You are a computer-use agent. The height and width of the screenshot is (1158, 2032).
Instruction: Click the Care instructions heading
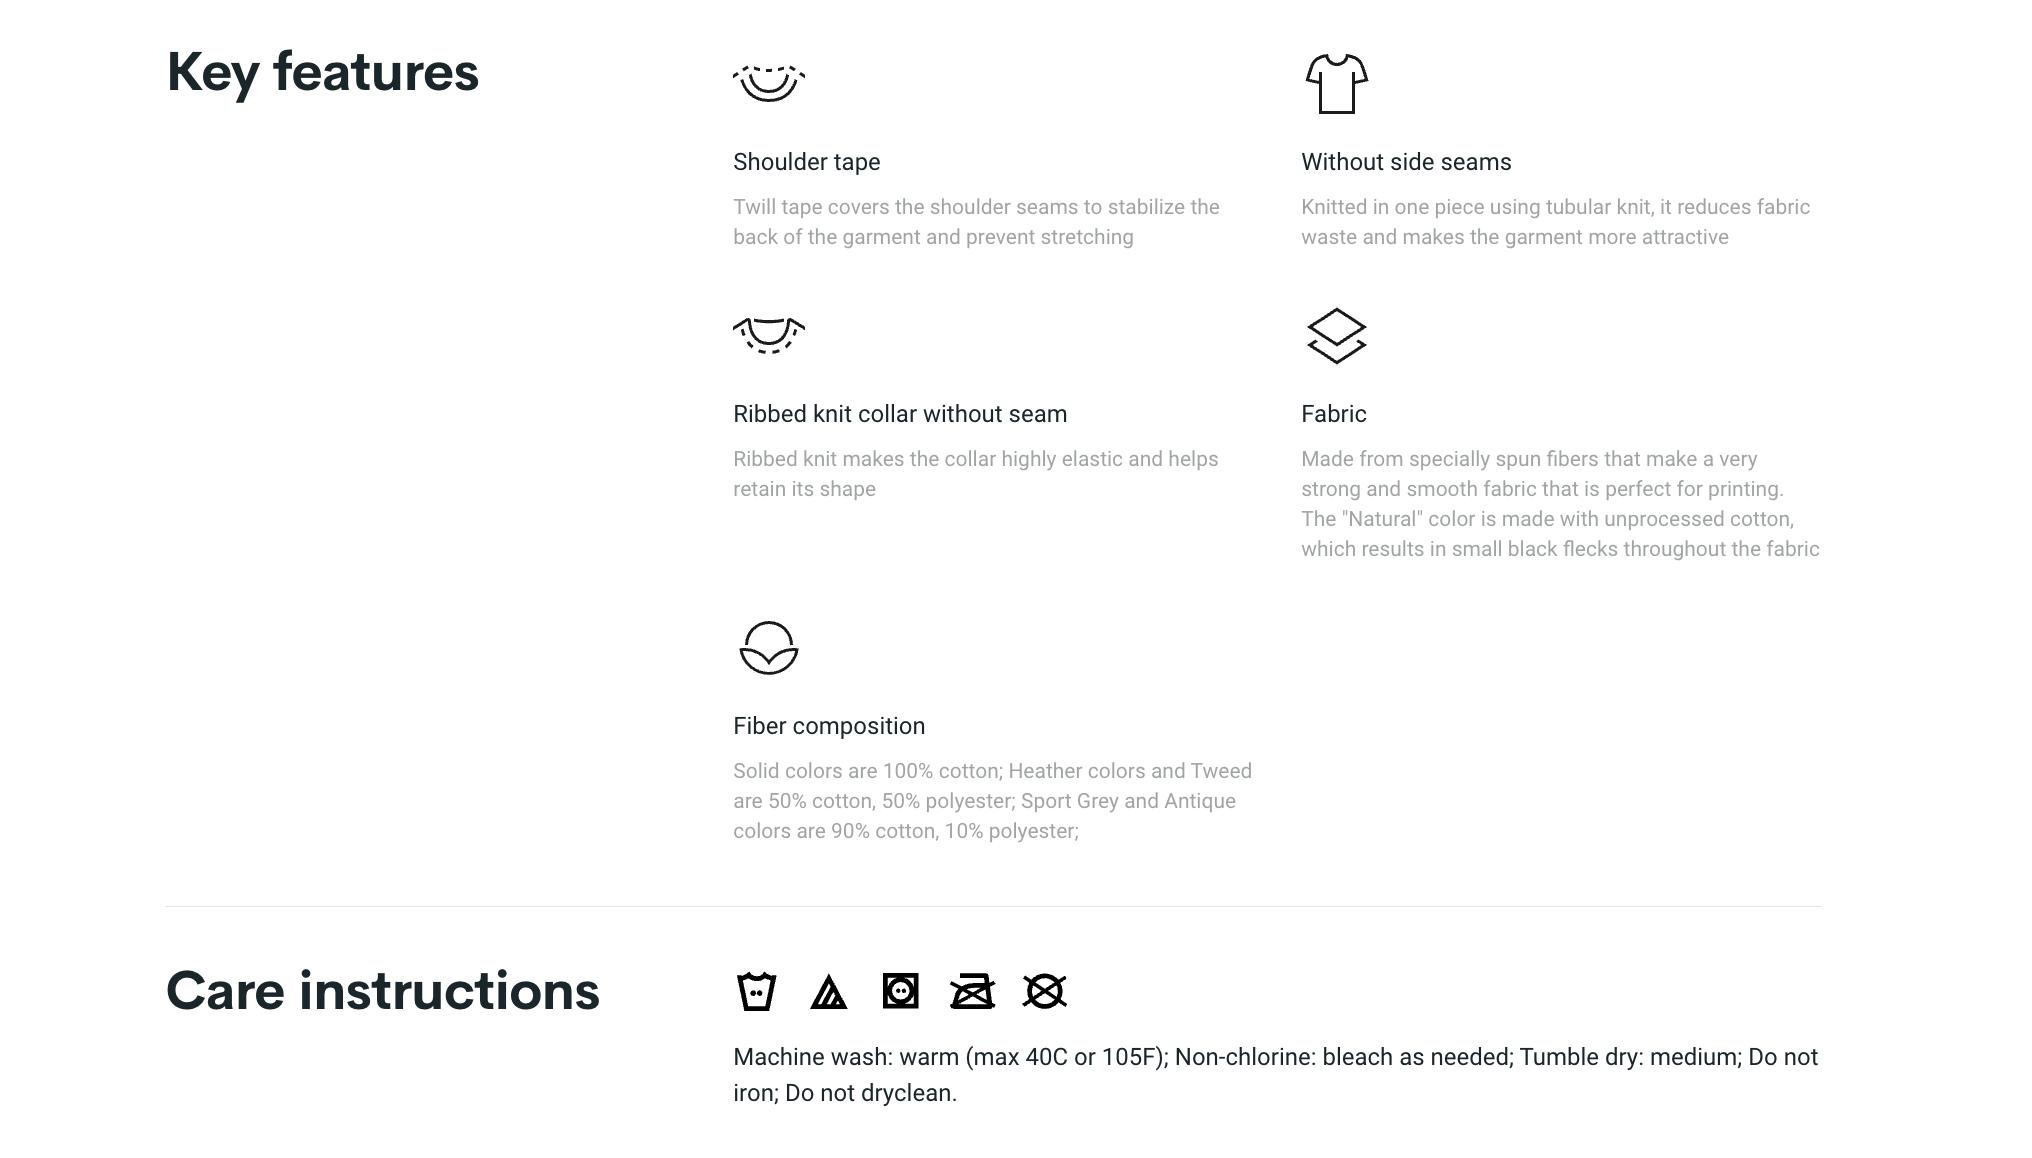[382, 991]
